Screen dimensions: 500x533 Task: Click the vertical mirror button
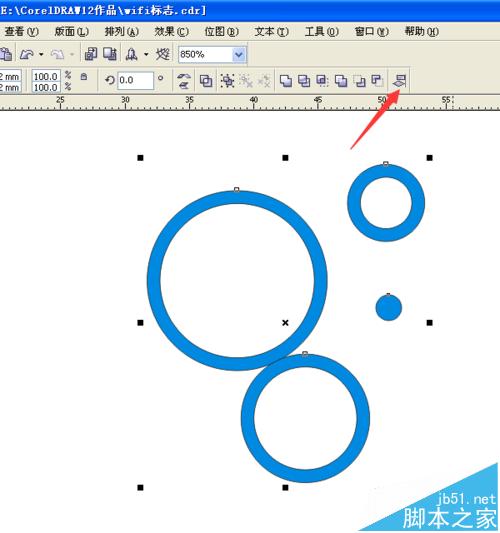tap(184, 85)
